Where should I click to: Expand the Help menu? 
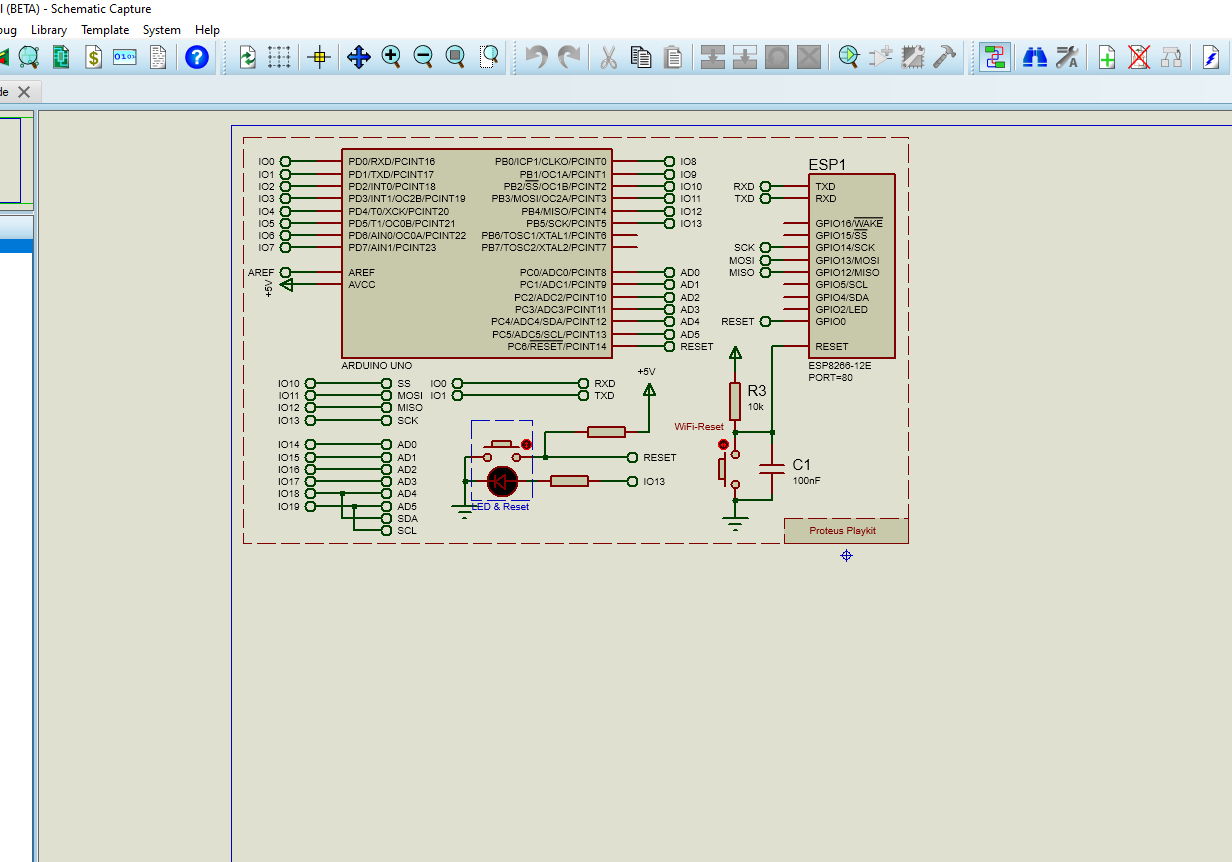point(207,29)
